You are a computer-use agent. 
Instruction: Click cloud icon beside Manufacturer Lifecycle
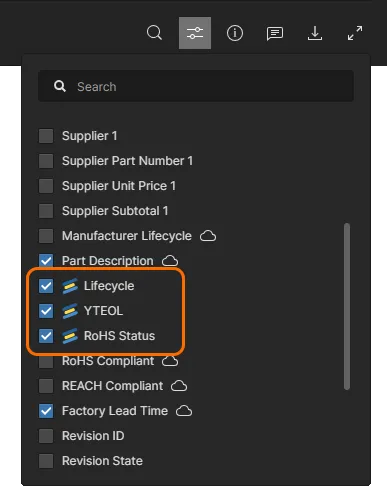[x=208, y=236]
